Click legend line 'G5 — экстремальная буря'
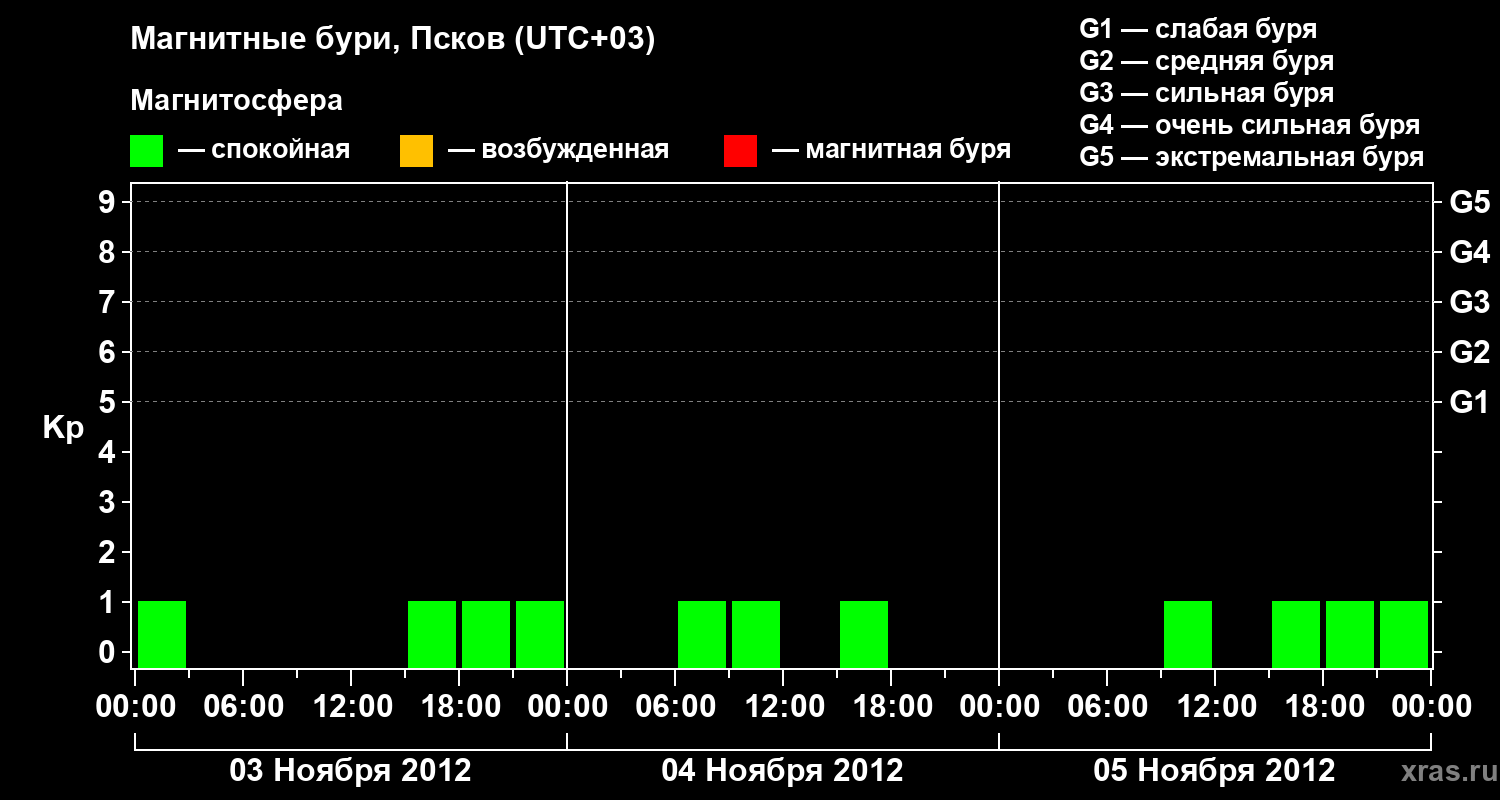The height and width of the screenshot is (800, 1500). click(x=1252, y=157)
